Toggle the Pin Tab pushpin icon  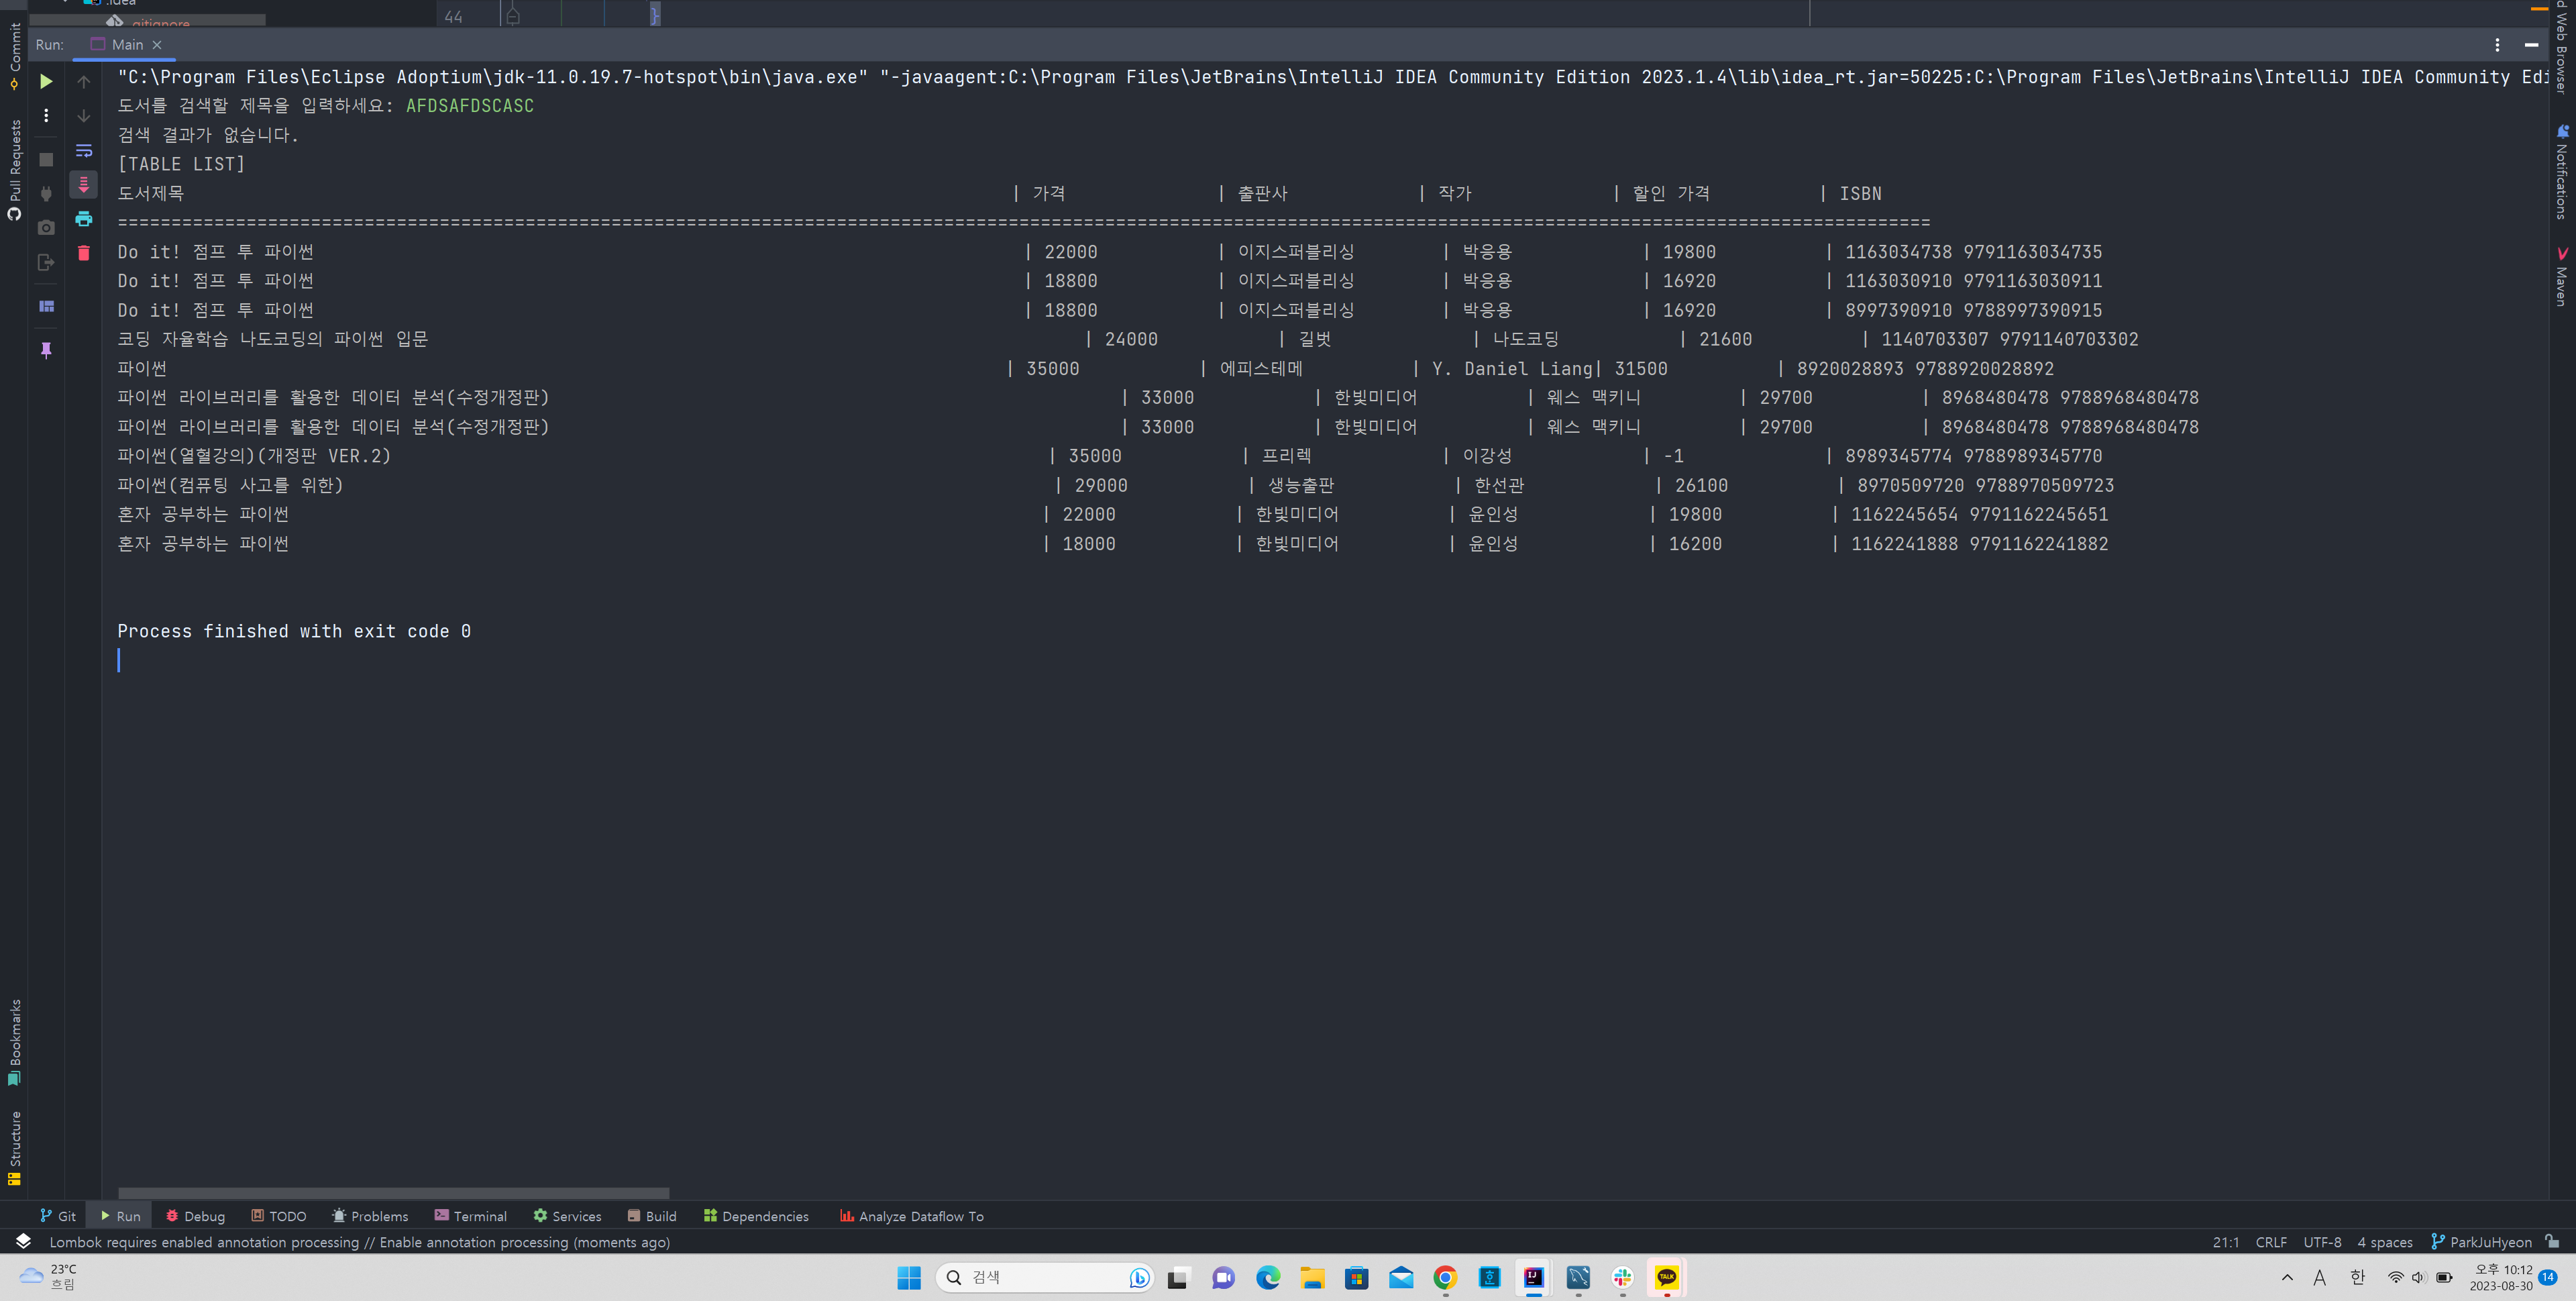[x=46, y=350]
